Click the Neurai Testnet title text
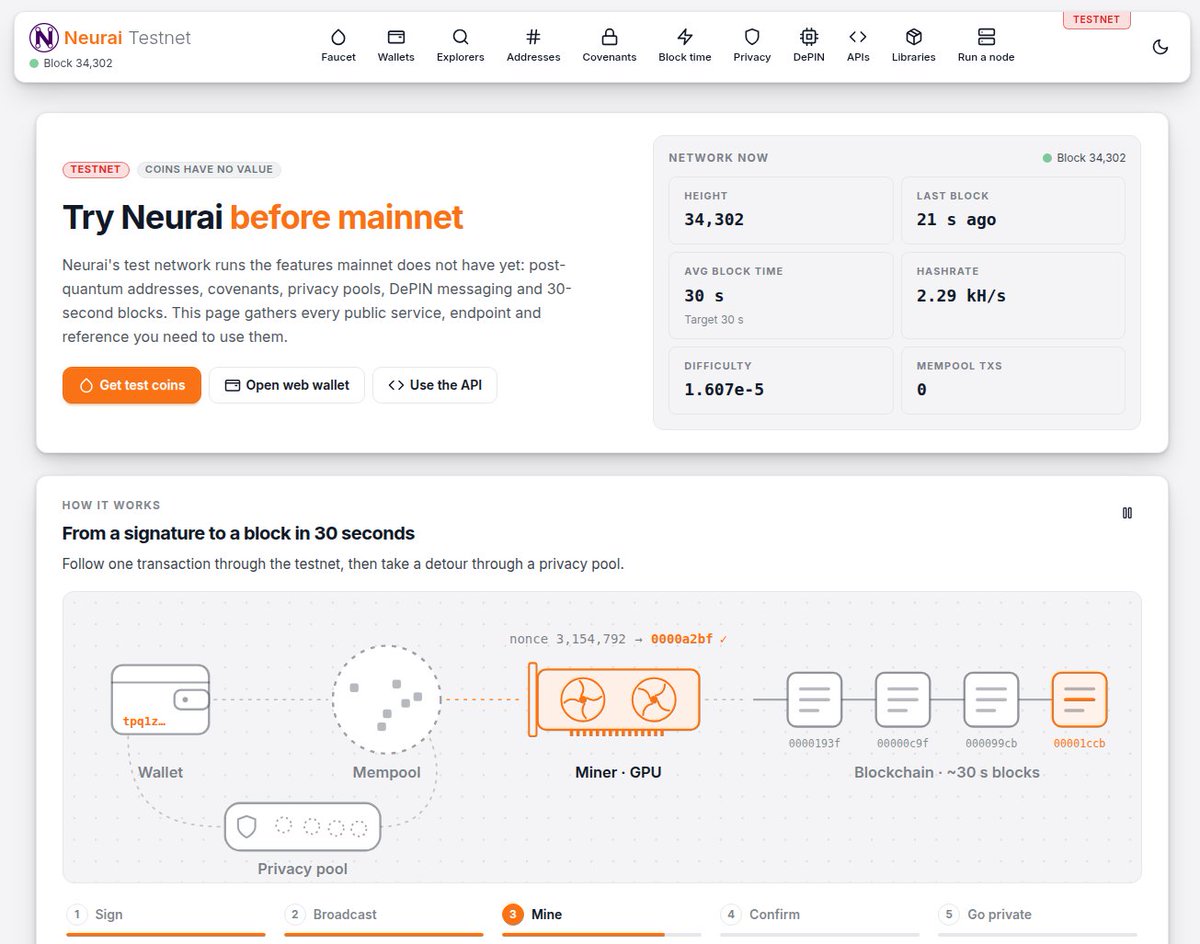Screen dimensions: 1200x944 [x=127, y=38]
